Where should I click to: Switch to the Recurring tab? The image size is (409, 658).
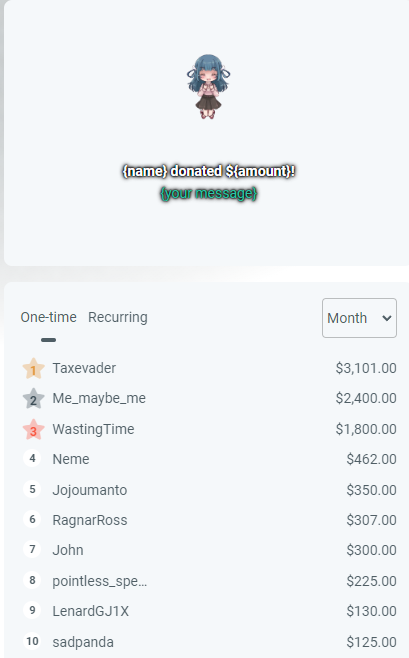click(118, 317)
